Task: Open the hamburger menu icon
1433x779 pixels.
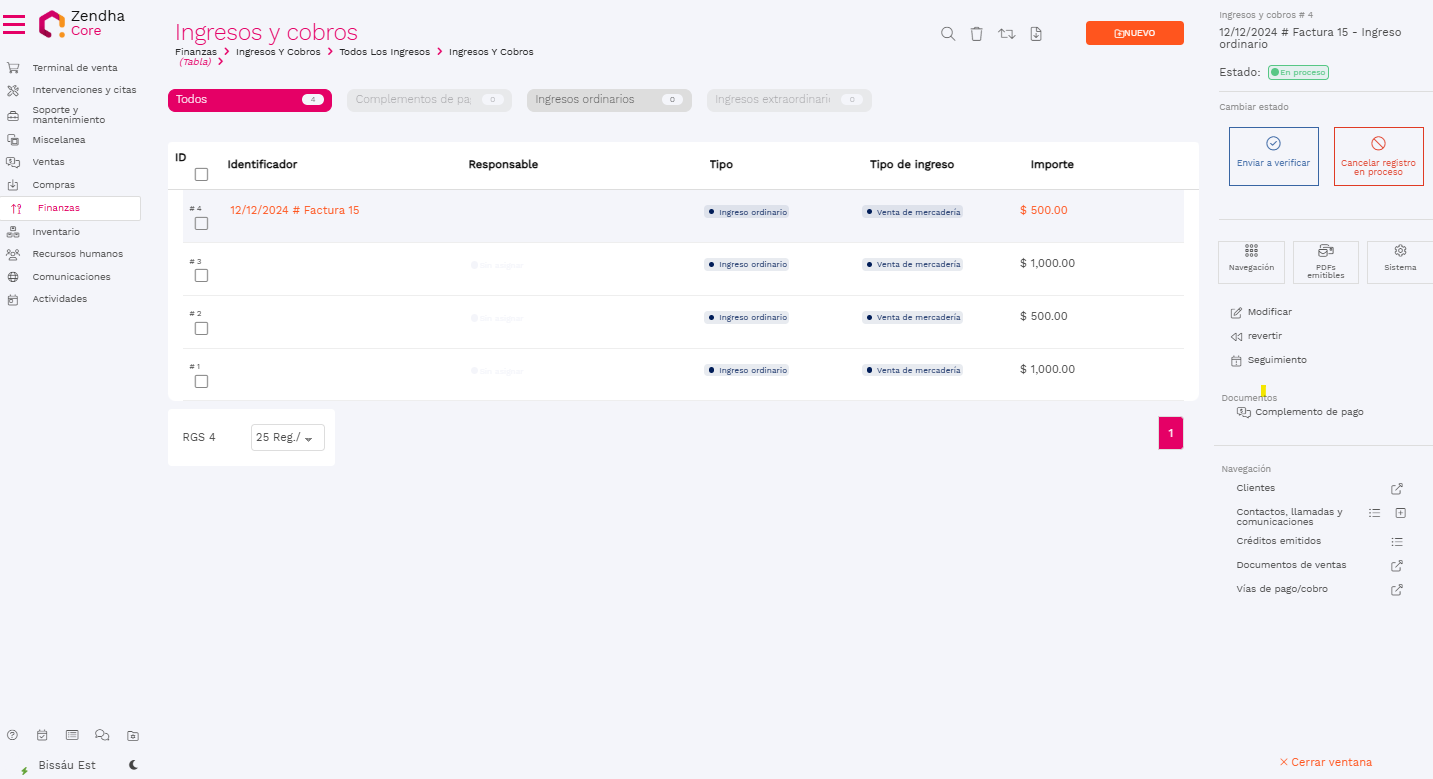Action: [x=14, y=24]
